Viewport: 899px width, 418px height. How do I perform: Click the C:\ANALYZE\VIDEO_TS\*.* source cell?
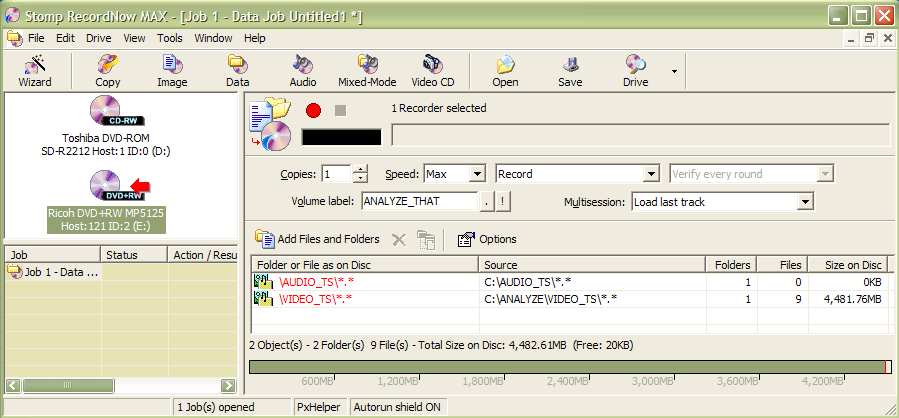coord(592,299)
